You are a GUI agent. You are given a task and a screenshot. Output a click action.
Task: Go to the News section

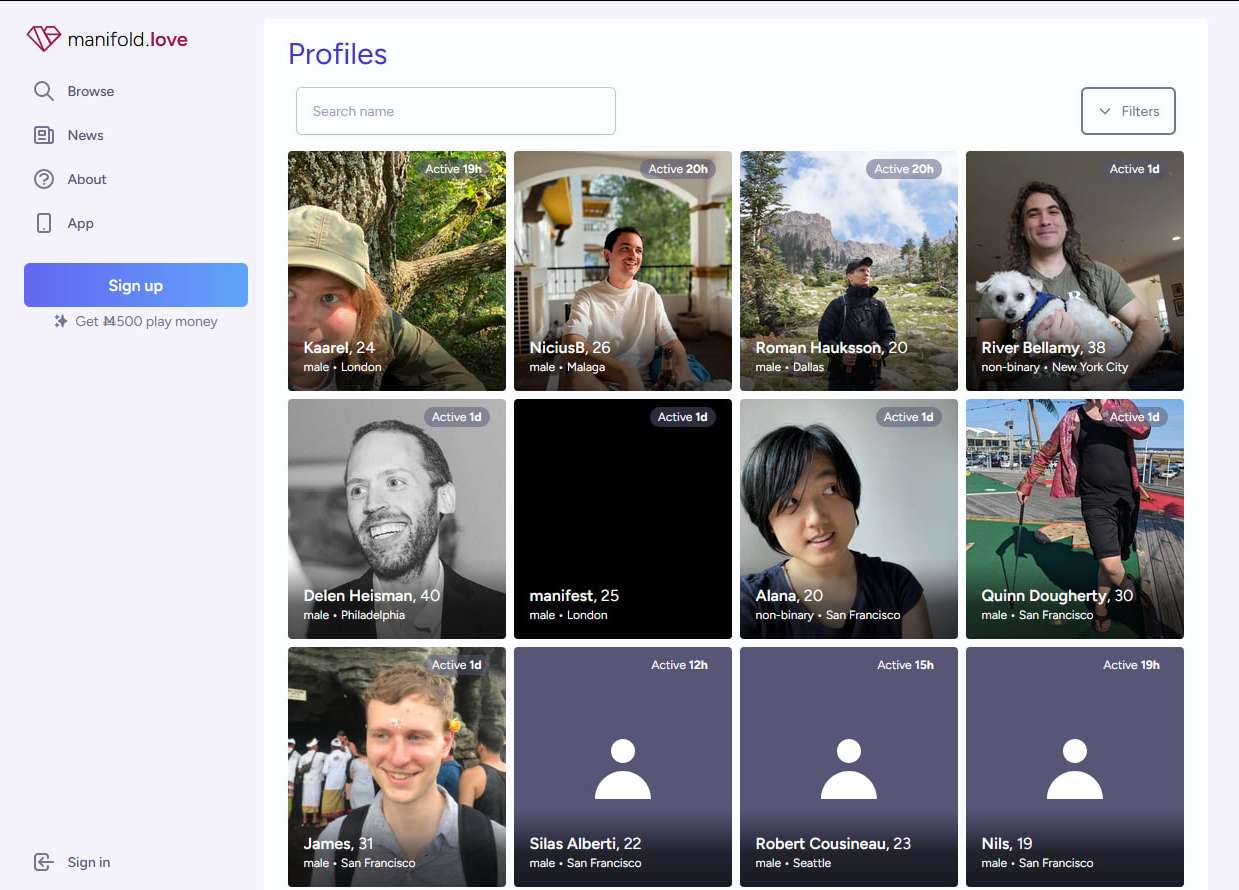86,135
